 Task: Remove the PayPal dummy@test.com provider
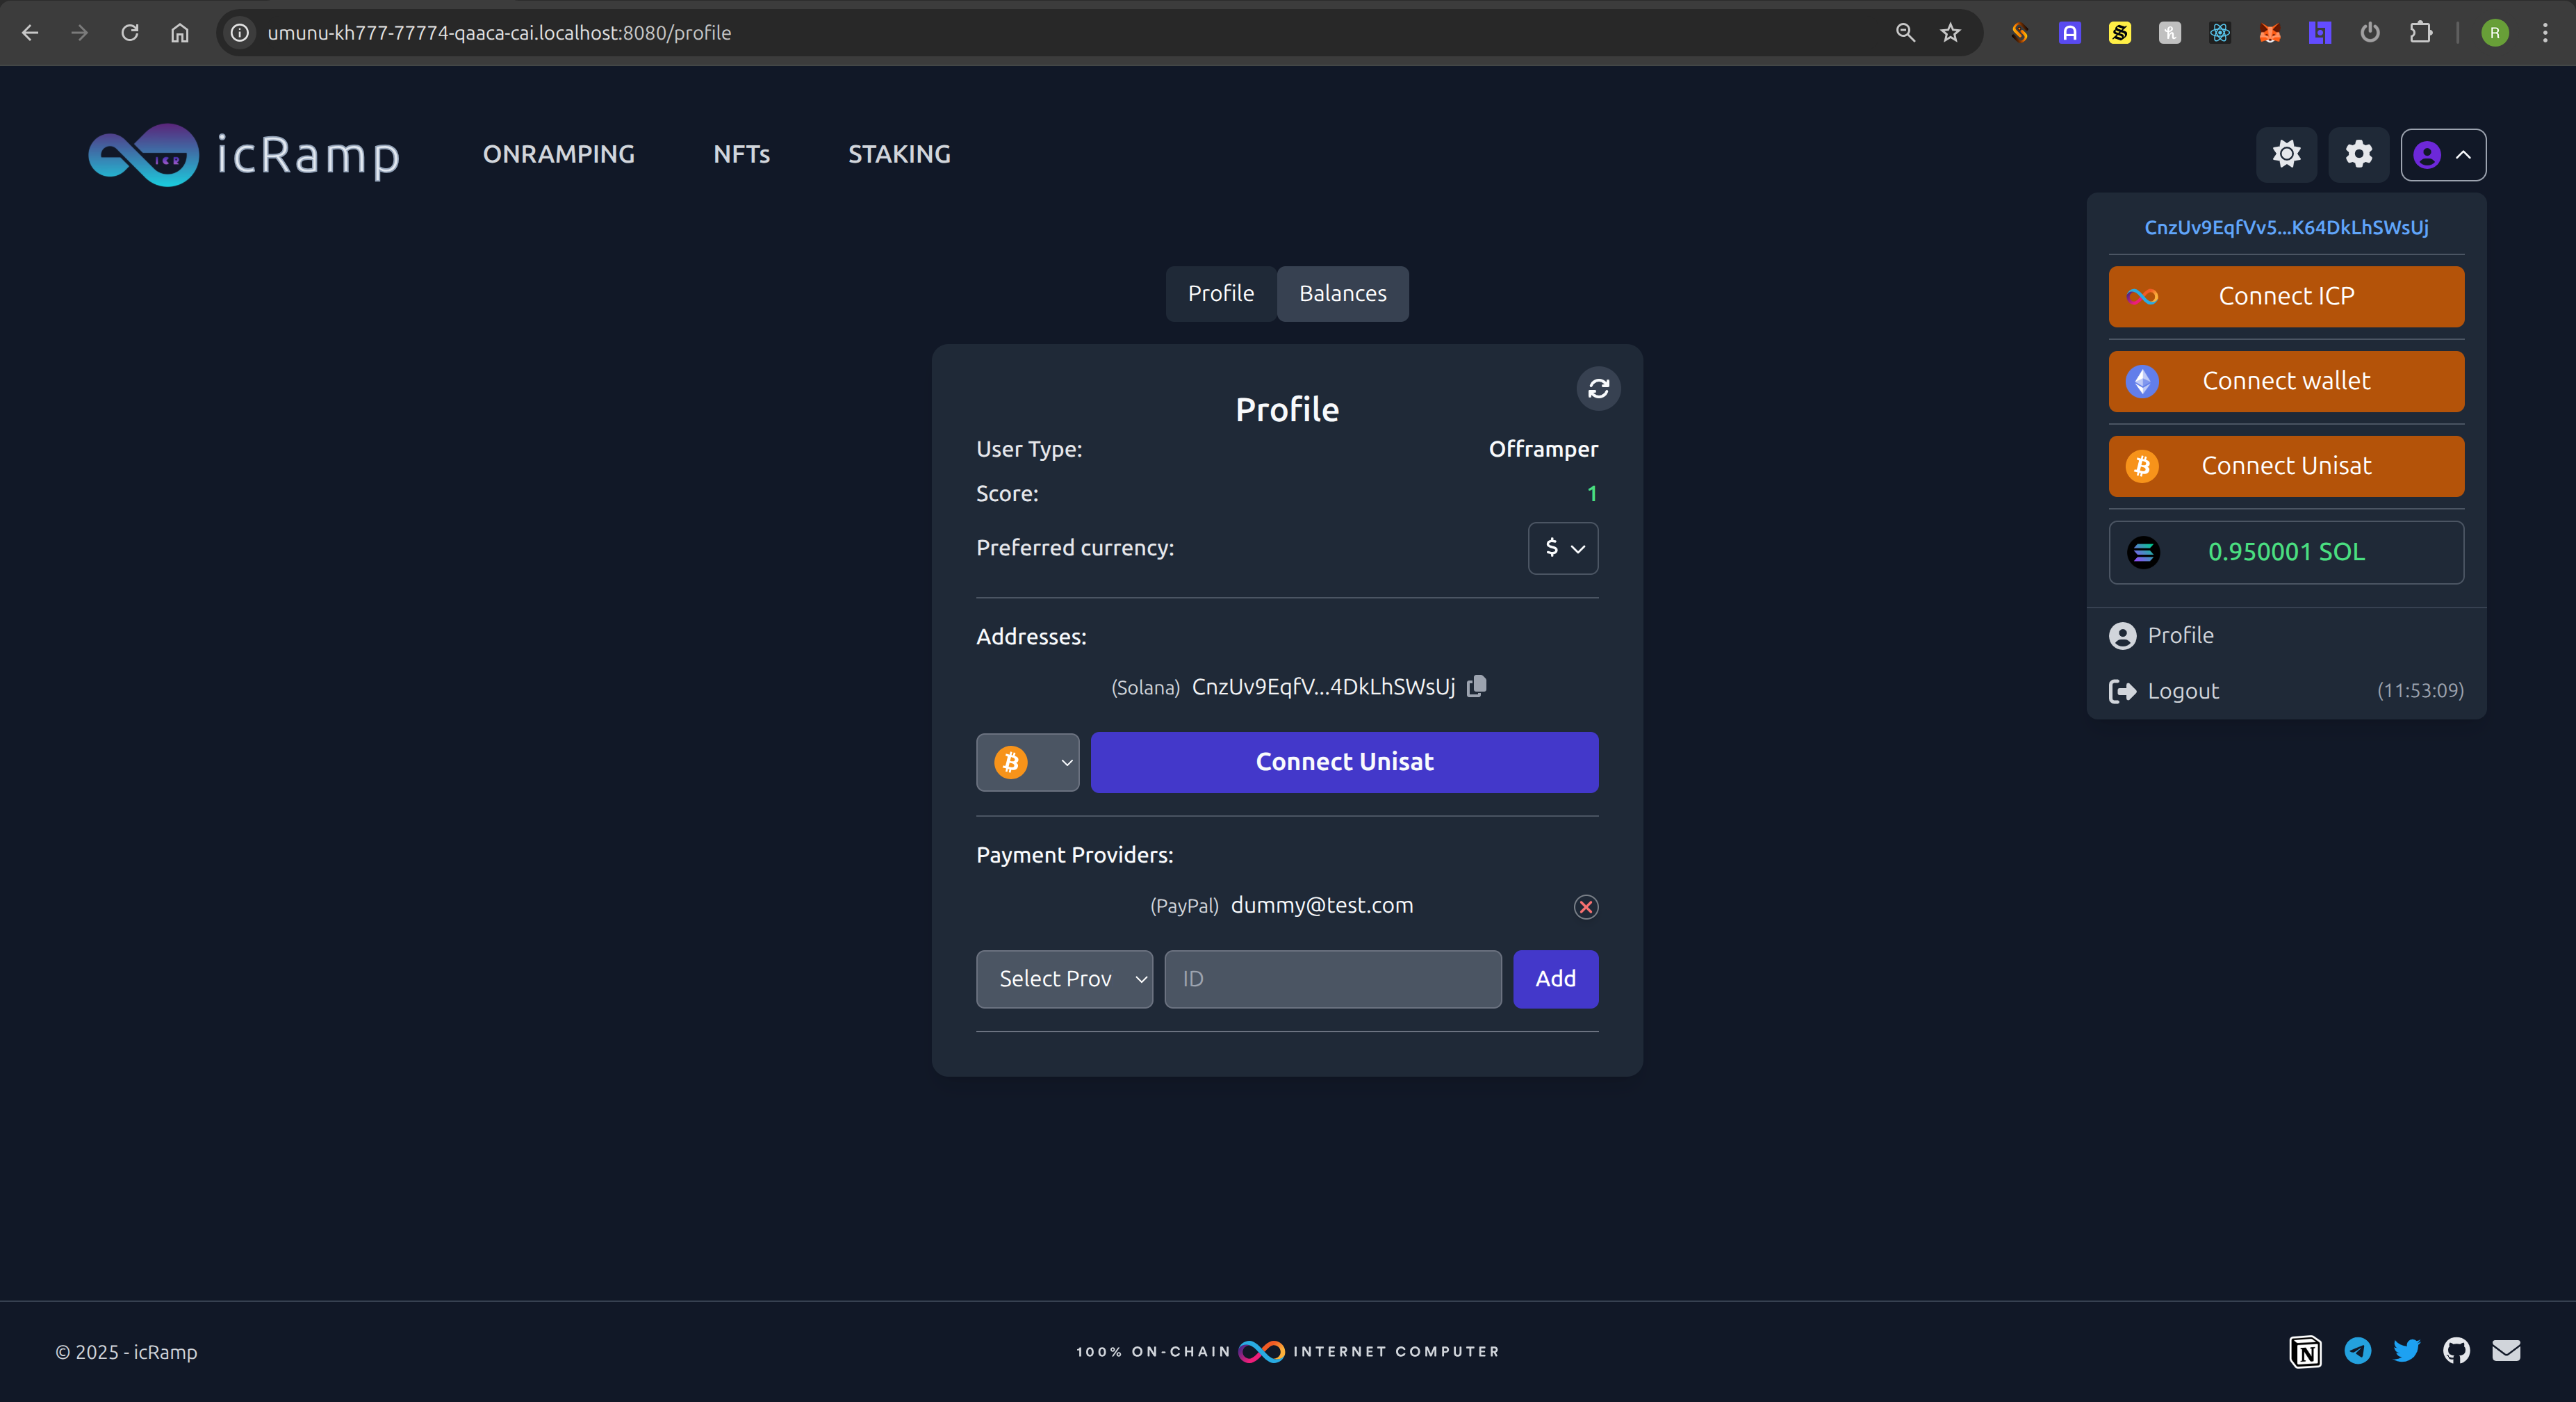pyautogui.click(x=1586, y=906)
